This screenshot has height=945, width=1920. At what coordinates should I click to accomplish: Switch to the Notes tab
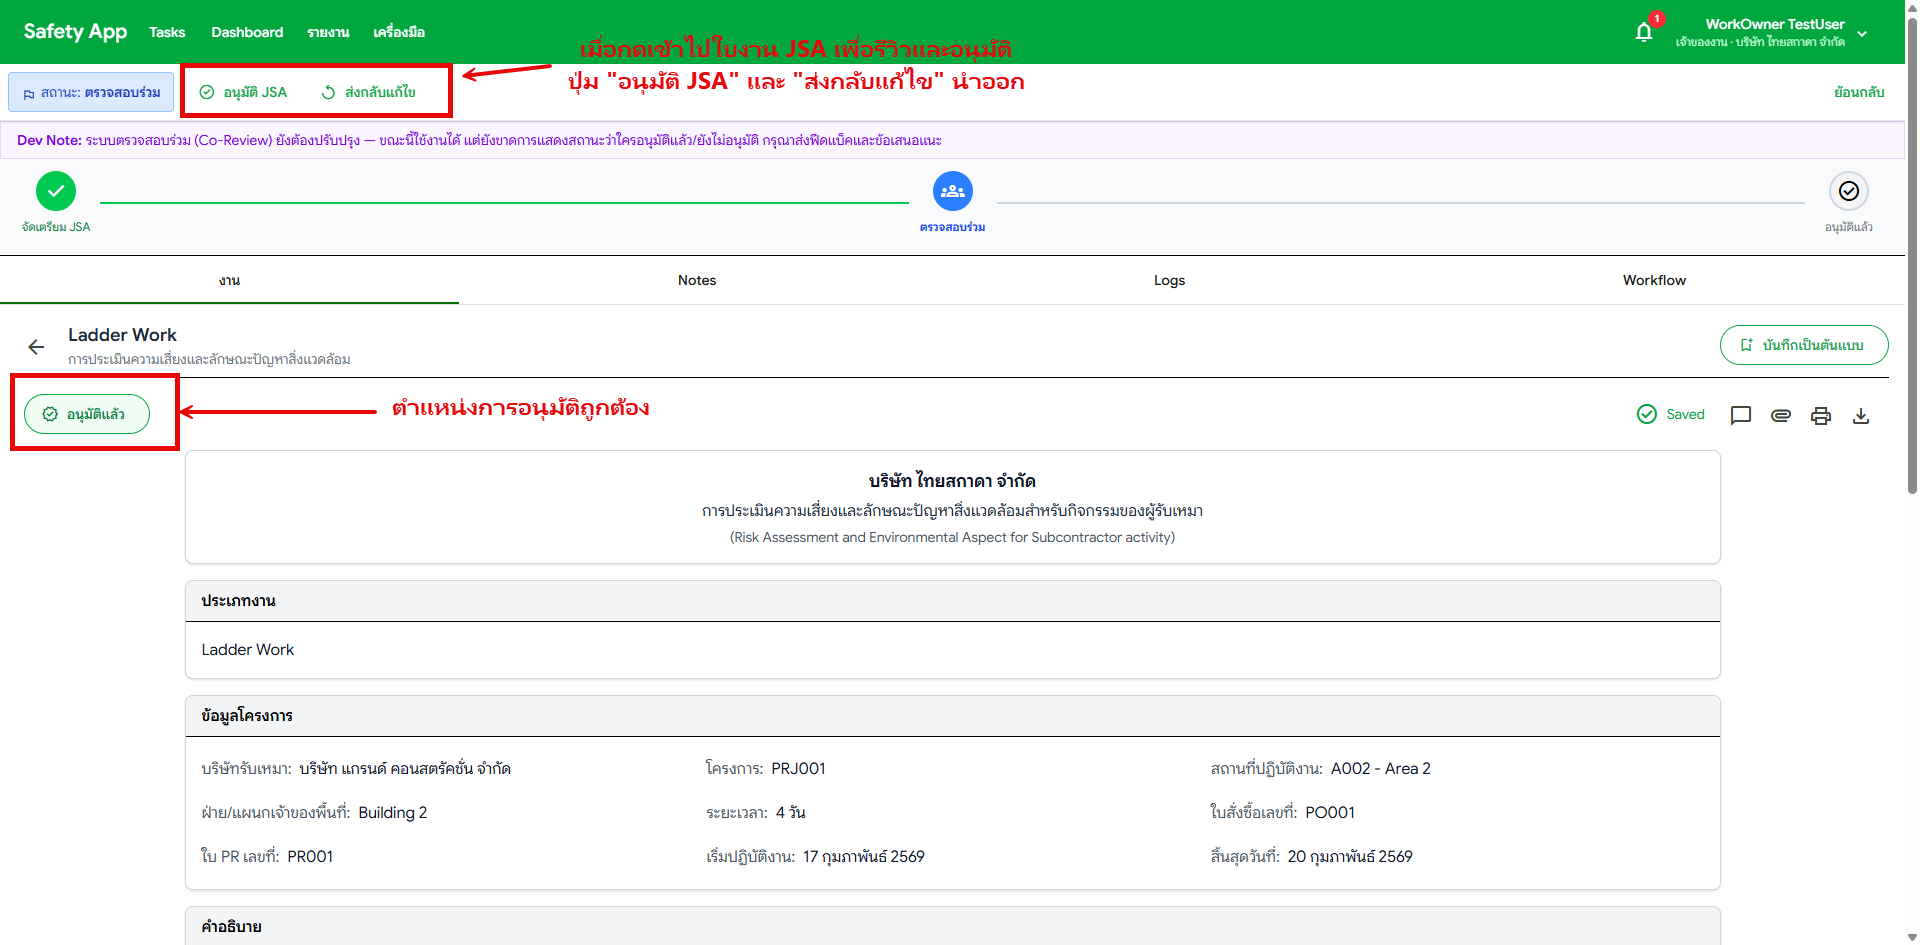pyautogui.click(x=696, y=280)
